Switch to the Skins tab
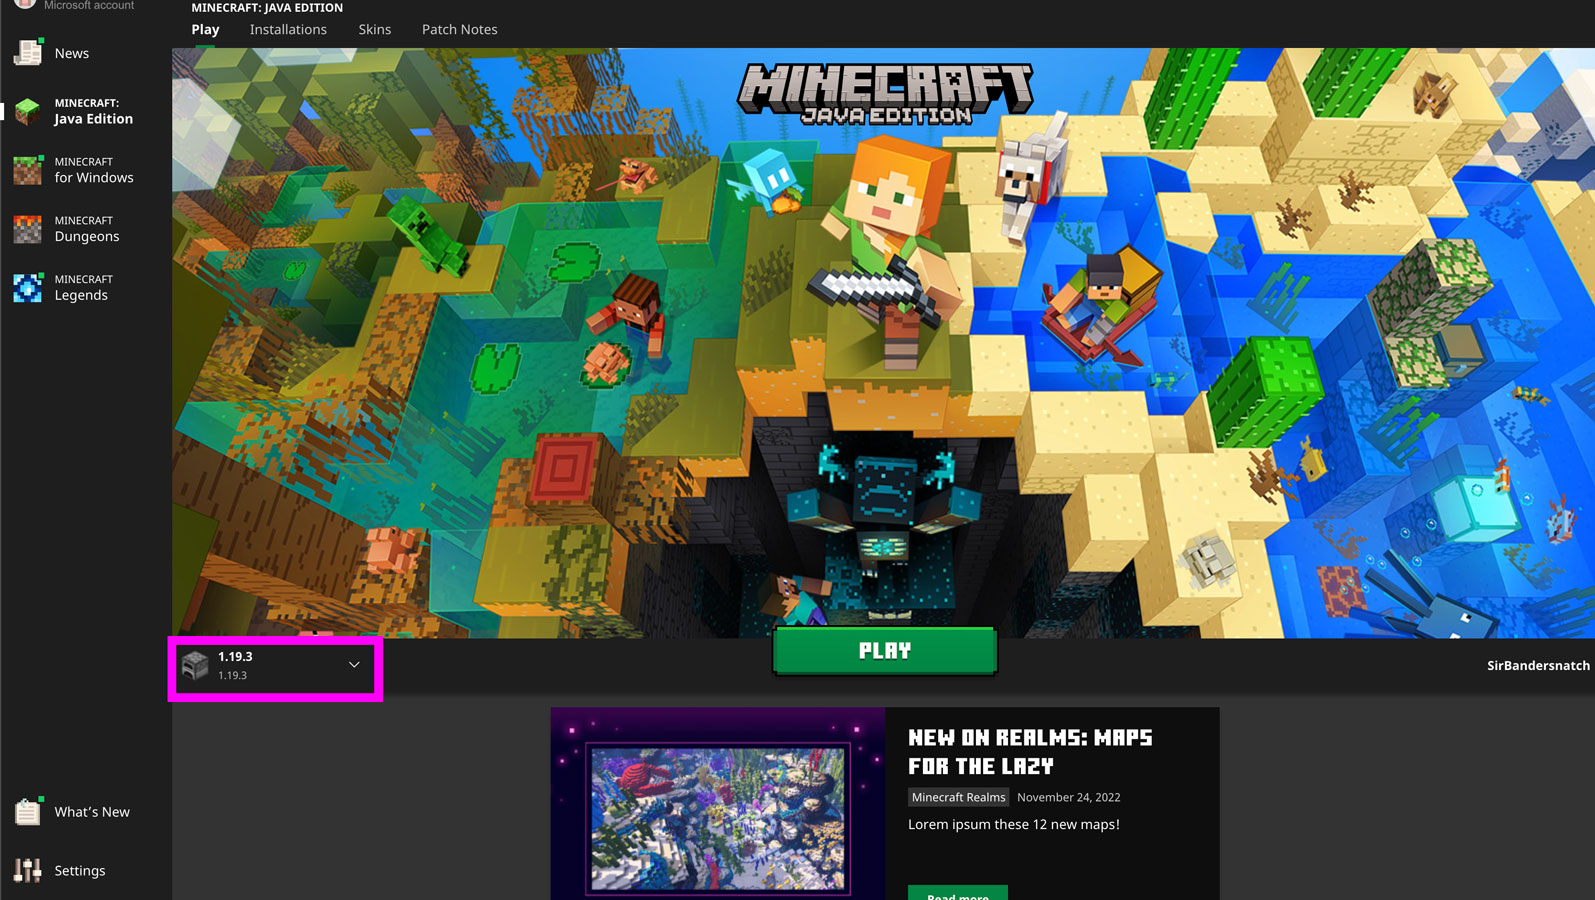Viewport: 1595px width, 900px height. click(375, 29)
